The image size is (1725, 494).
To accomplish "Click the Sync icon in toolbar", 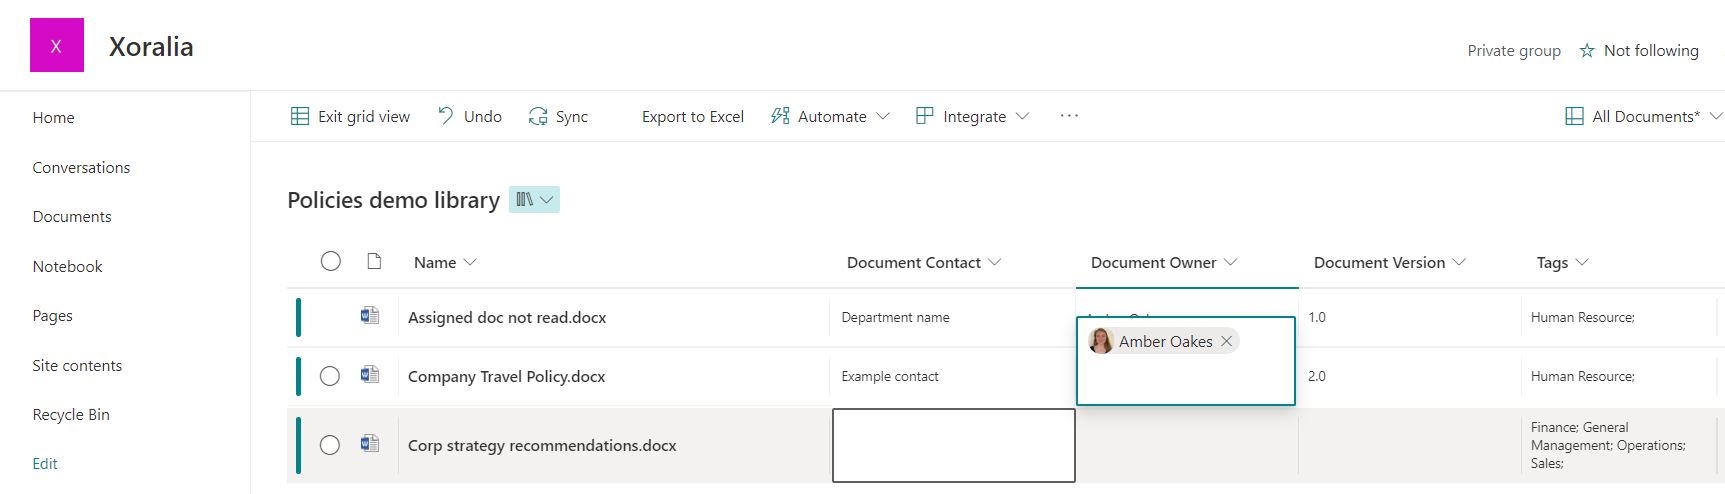I will pos(538,116).
